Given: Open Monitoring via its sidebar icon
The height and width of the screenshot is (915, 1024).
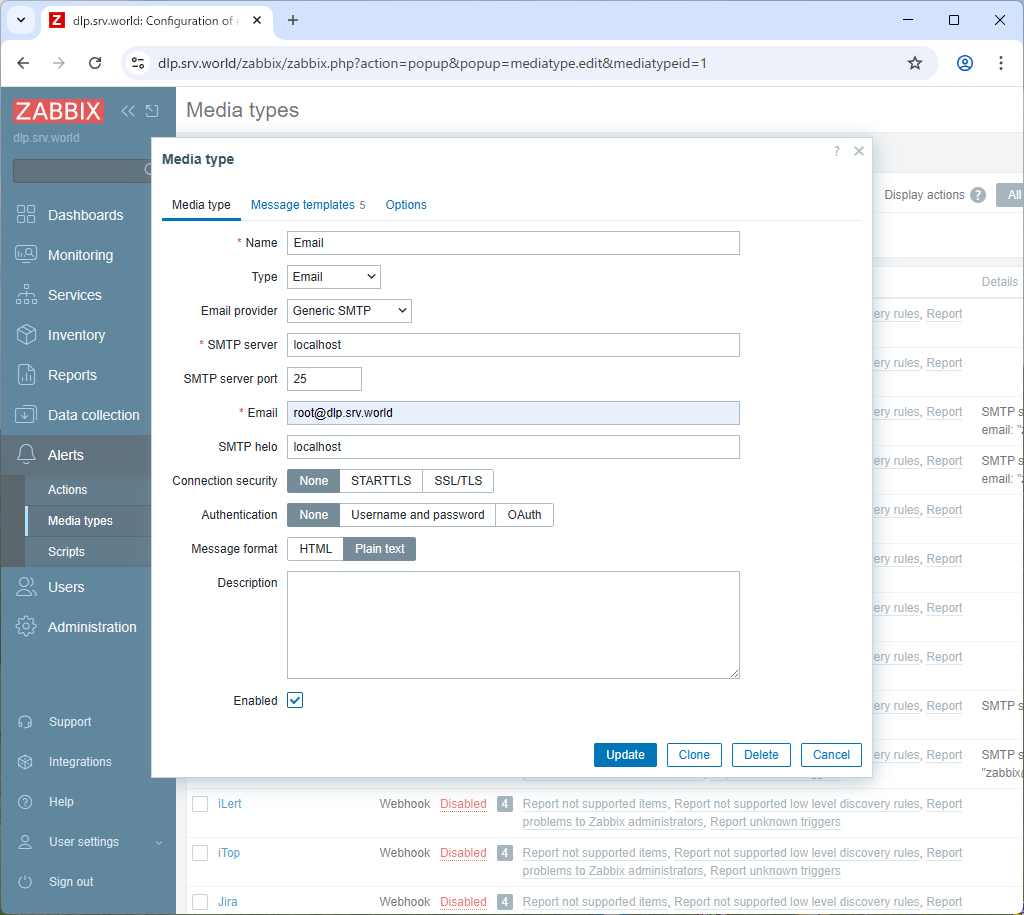Looking at the screenshot, I should pyautogui.click(x=26, y=255).
